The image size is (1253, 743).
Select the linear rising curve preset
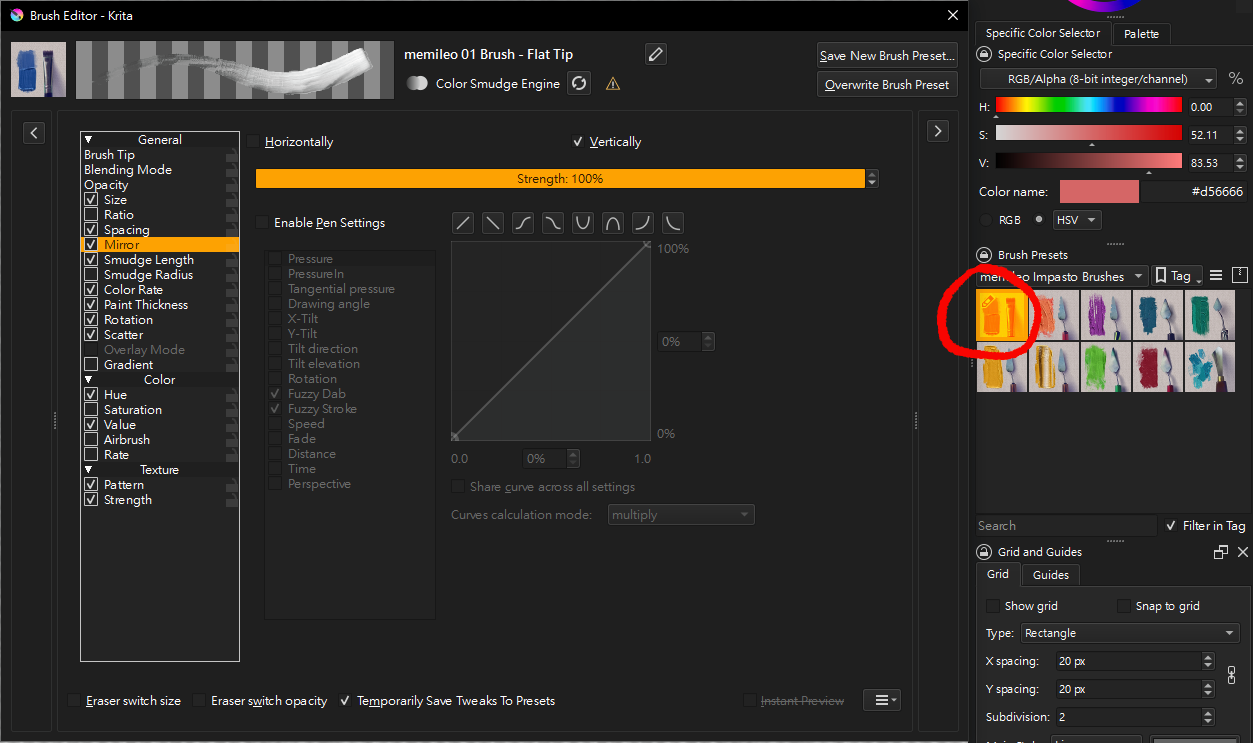tap(463, 223)
